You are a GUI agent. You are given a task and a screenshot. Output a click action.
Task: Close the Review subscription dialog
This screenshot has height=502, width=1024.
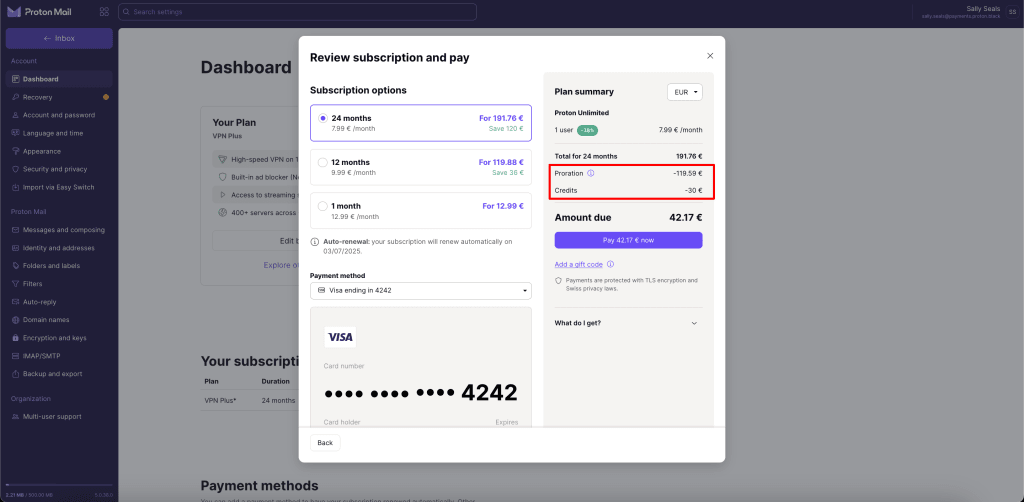710,56
